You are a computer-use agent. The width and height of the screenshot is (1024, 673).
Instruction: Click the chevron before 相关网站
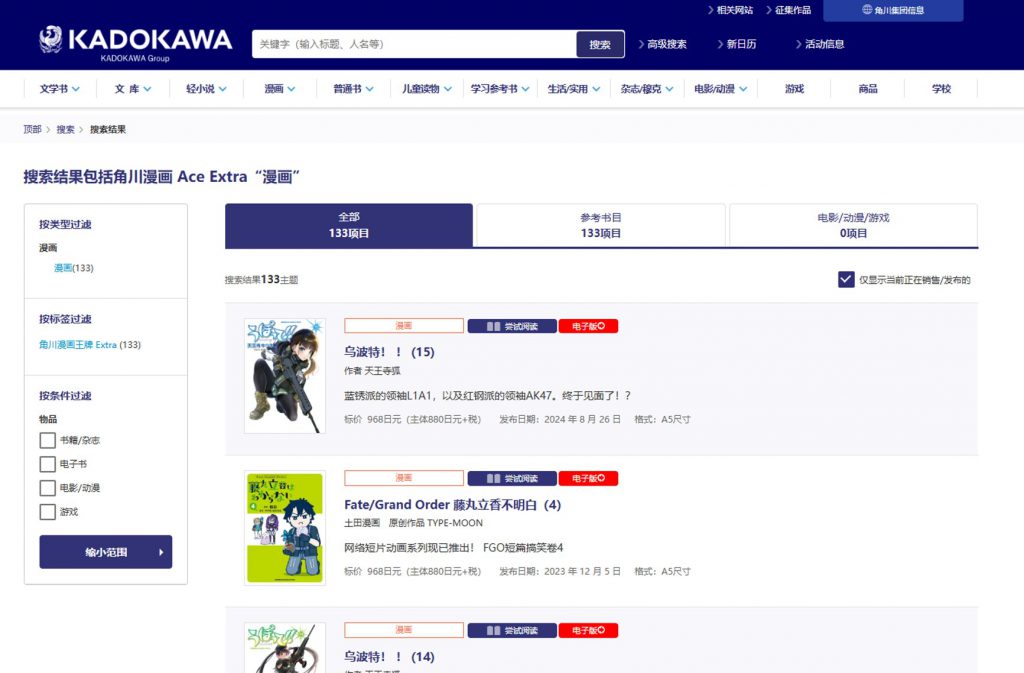tap(711, 10)
